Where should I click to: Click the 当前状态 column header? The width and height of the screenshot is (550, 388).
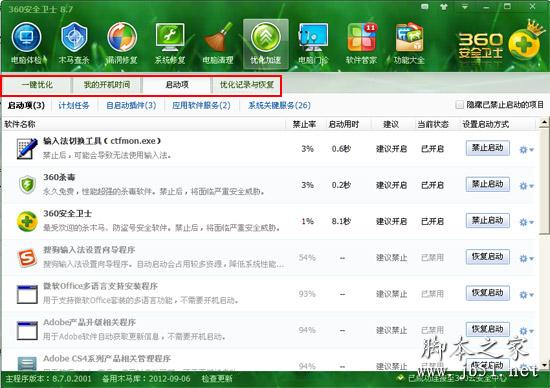pyautogui.click(x=433, y=124)
